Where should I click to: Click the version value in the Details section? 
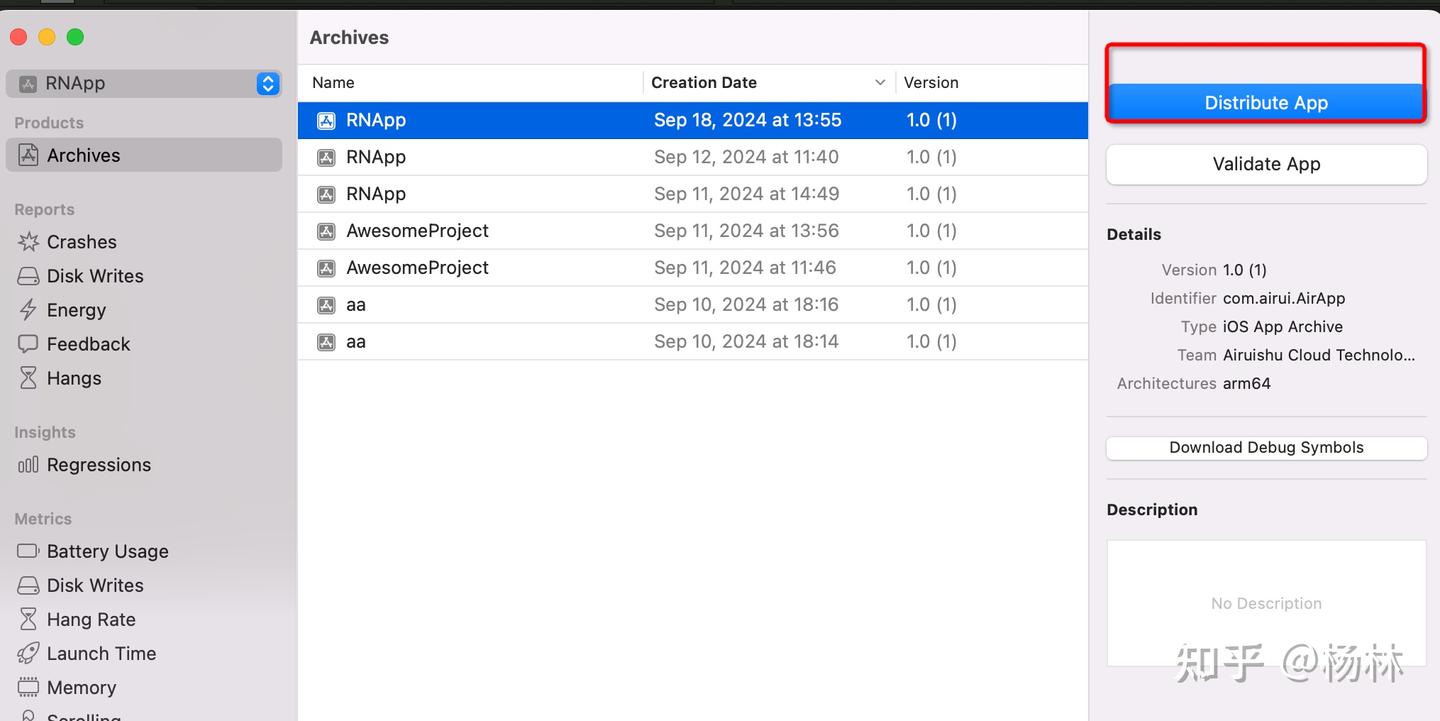[x=1245, y=270]
